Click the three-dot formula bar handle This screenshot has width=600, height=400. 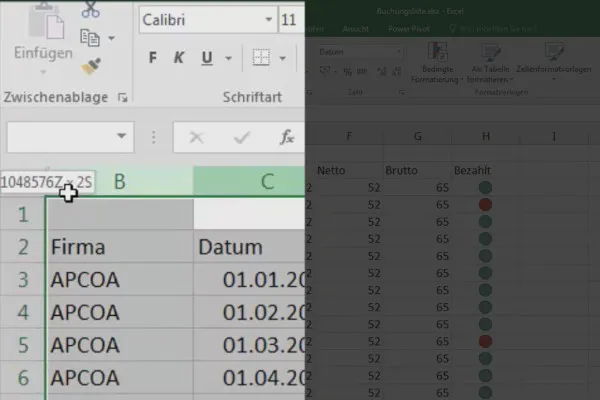(153, 137)
